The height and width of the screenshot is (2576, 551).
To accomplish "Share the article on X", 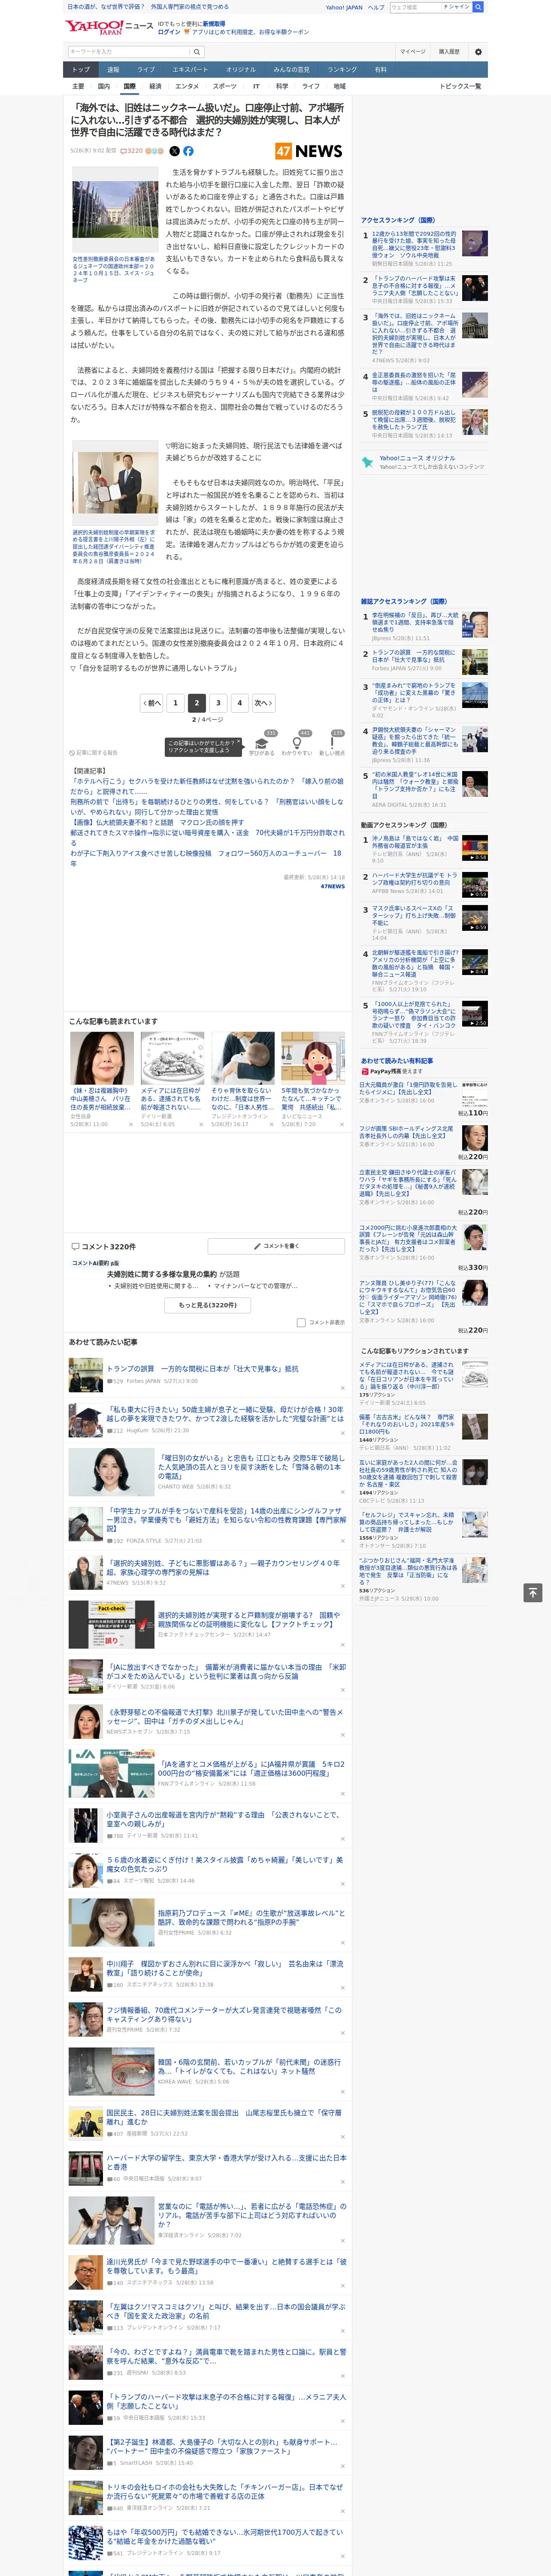I will click(x=174, y=151).
